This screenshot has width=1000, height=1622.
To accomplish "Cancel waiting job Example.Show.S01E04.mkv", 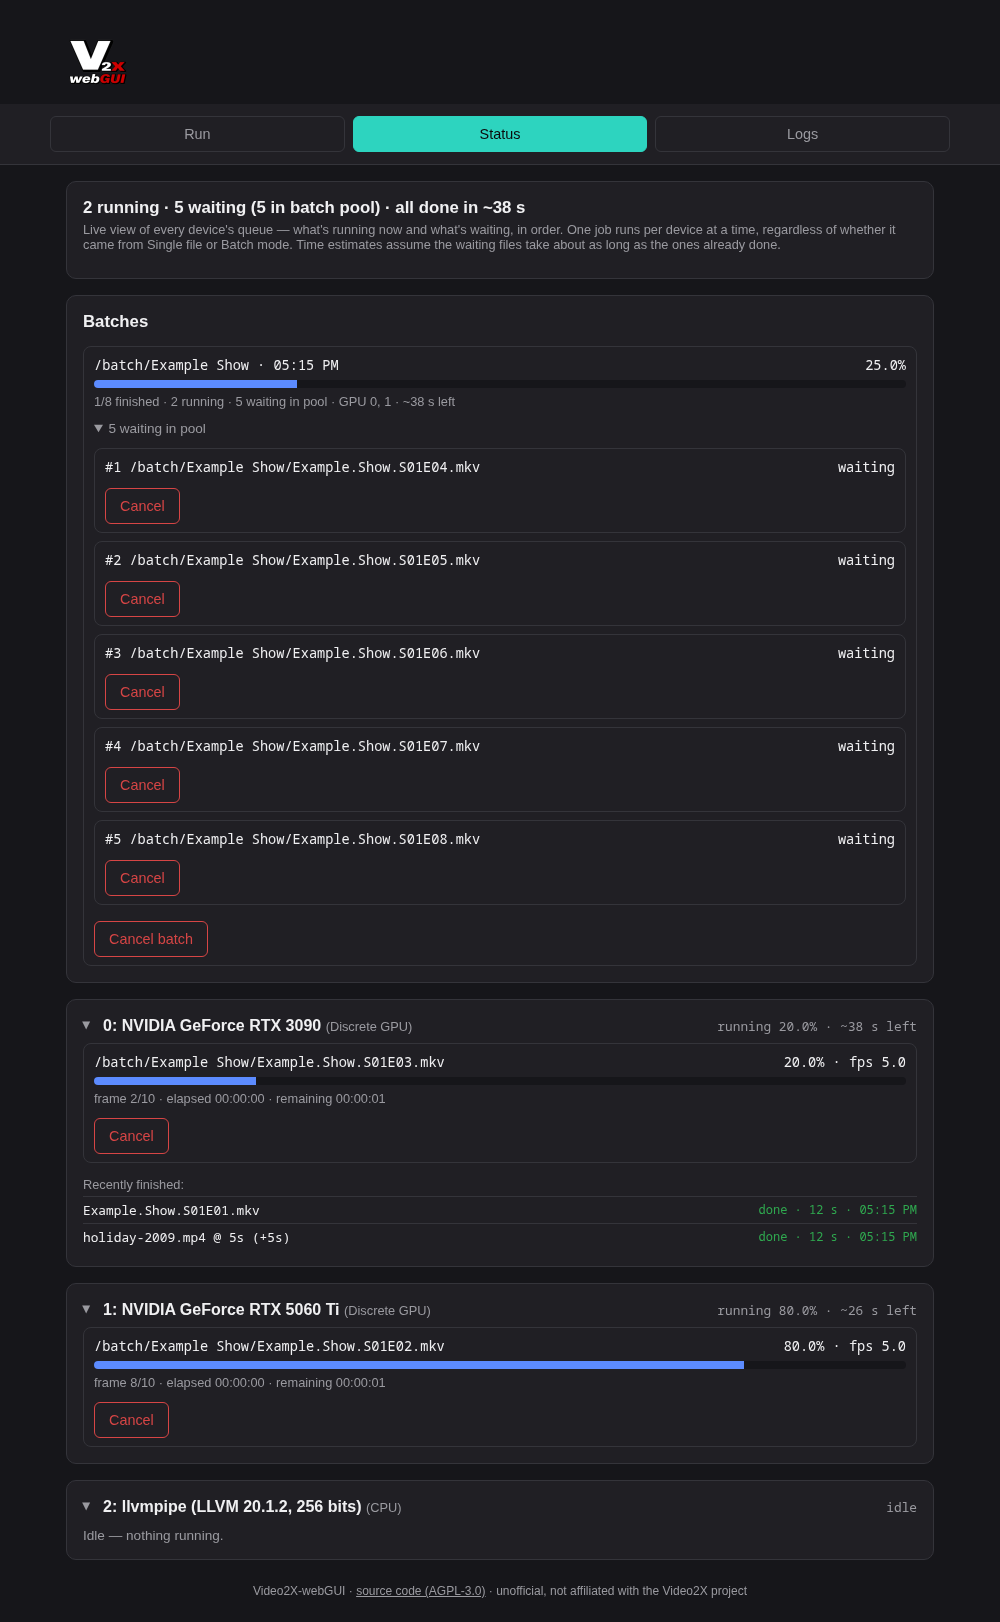I will (x=142, y=506).
